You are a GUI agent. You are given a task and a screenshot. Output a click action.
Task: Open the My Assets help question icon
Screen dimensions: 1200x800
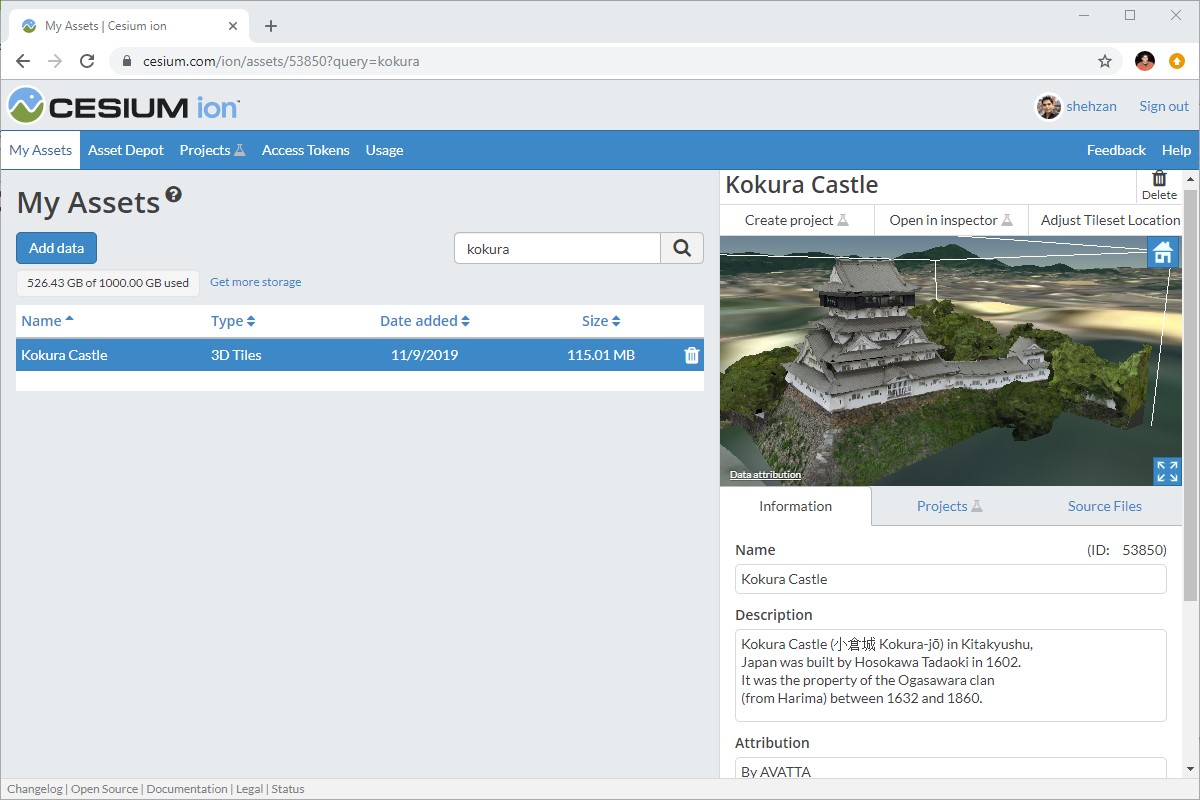[174, 195]
